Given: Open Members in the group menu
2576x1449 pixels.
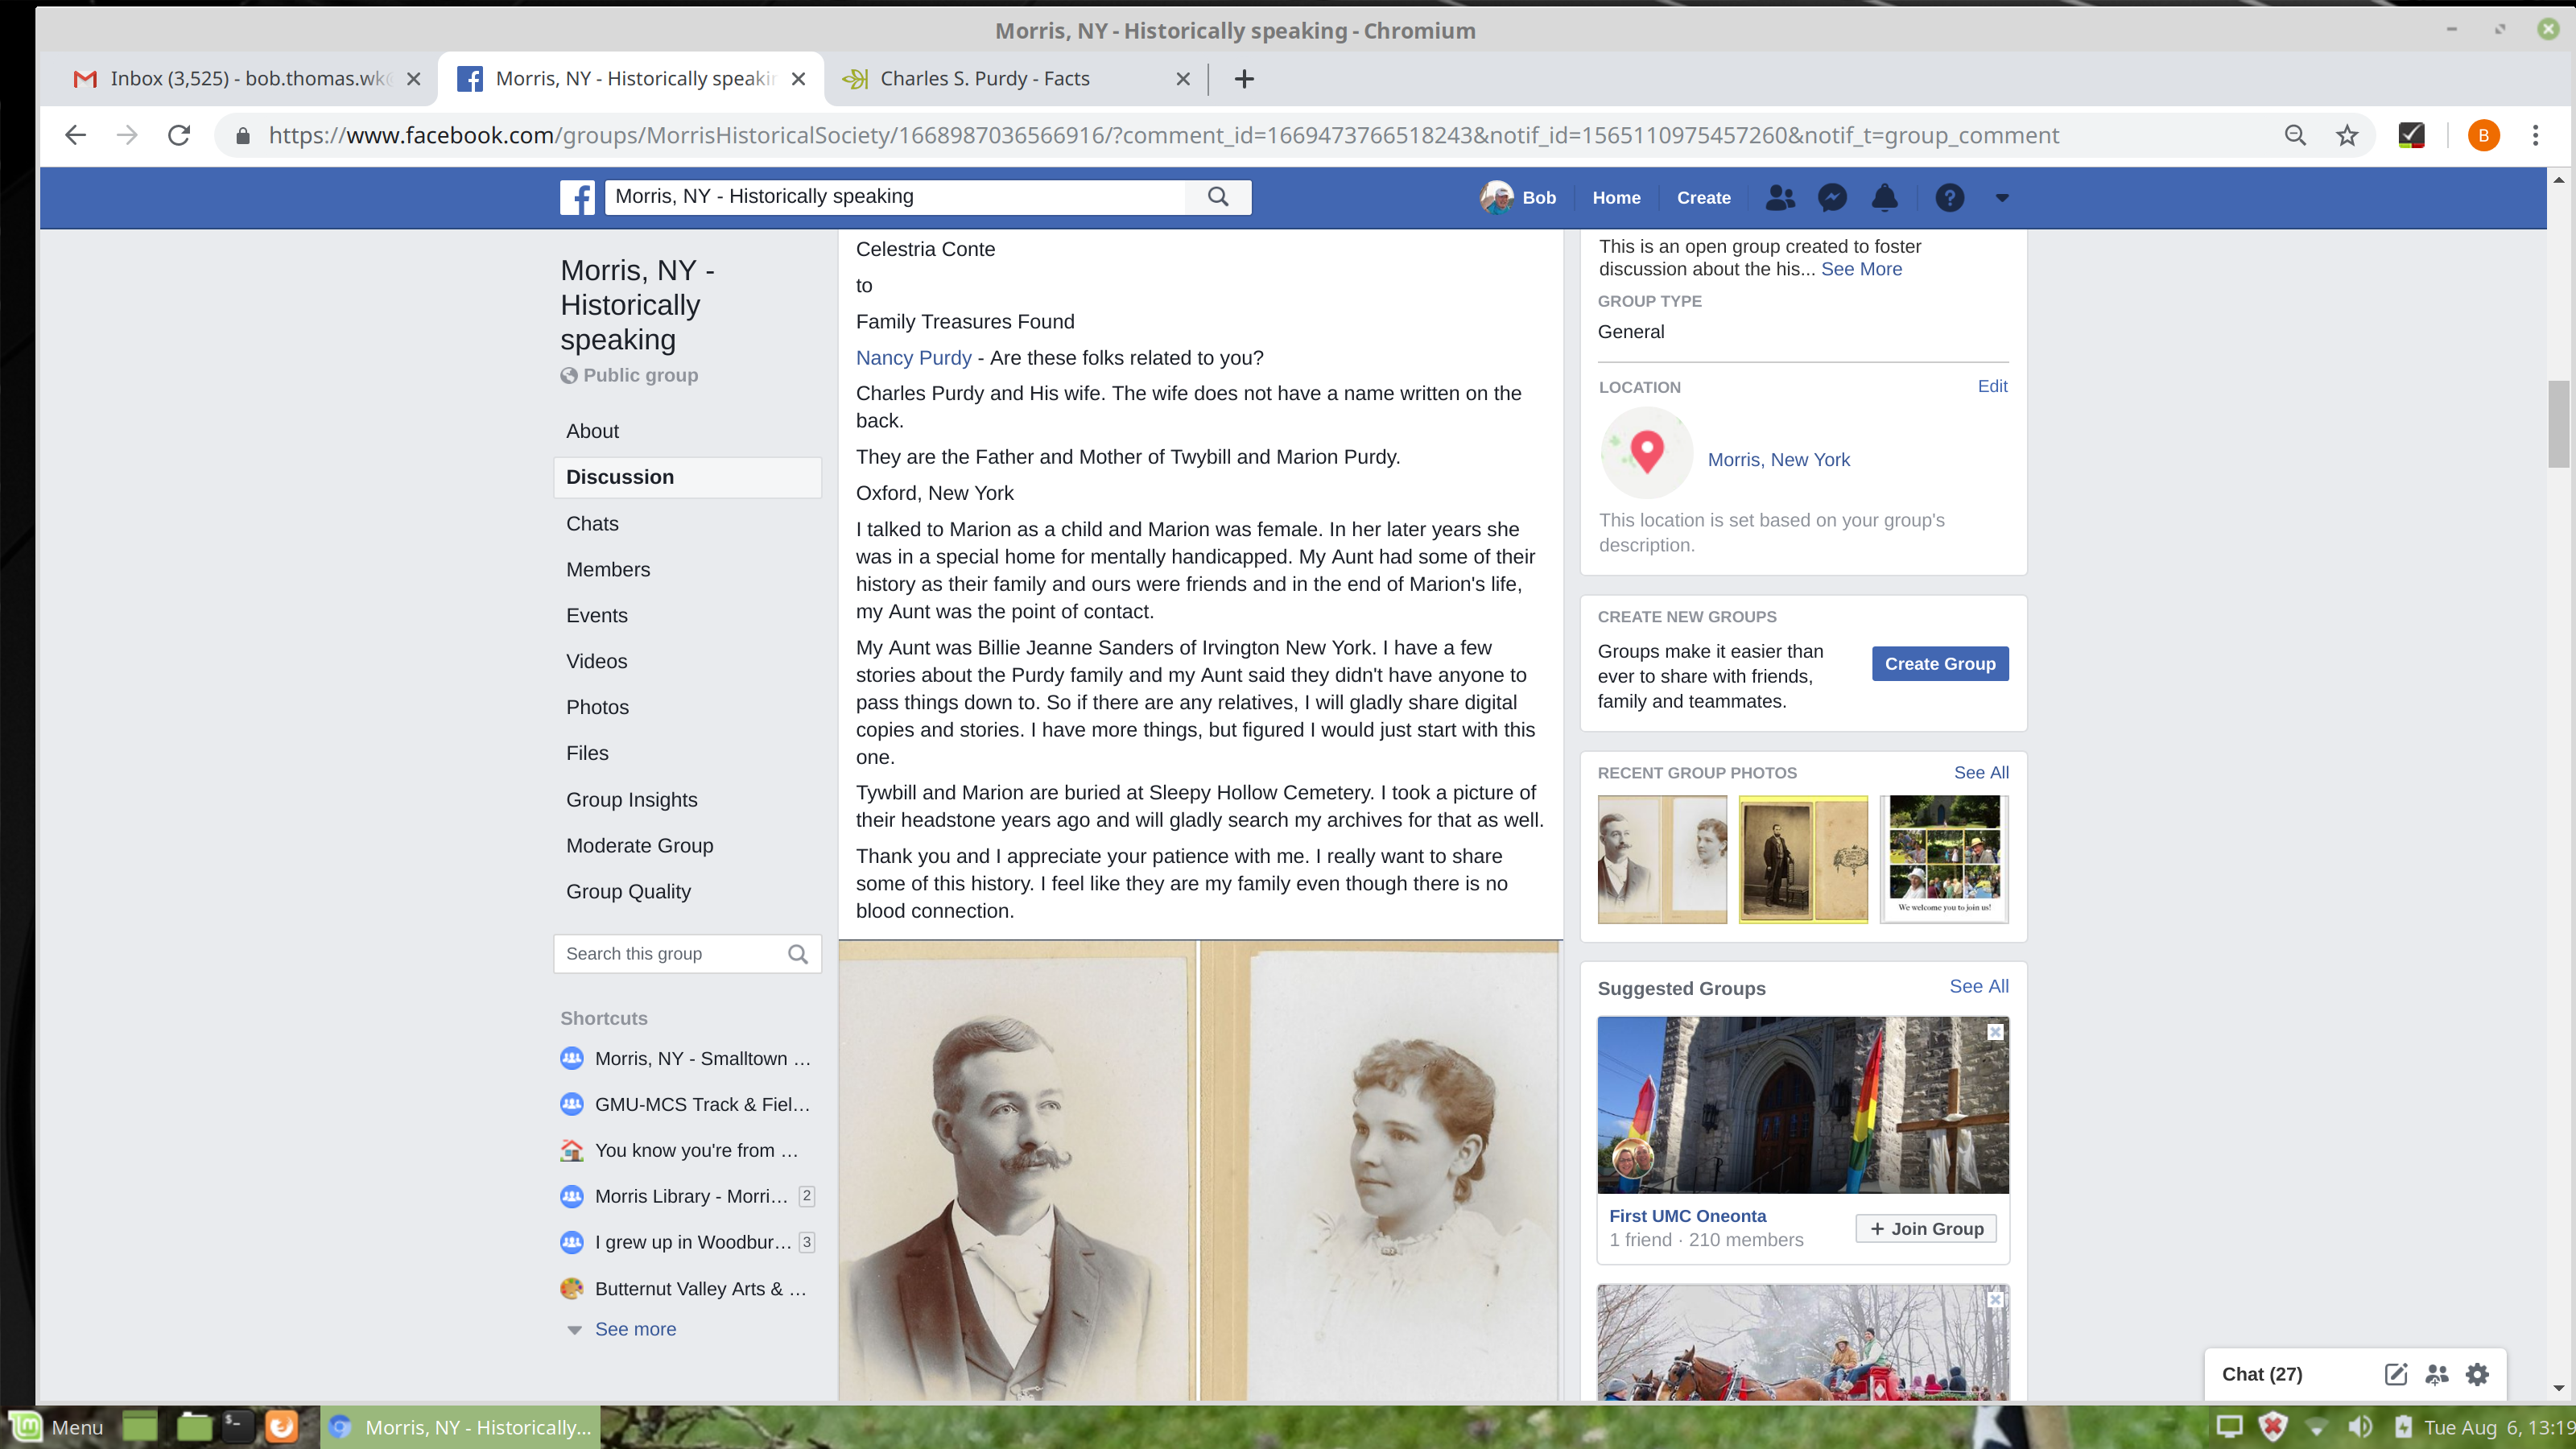Looking at the screenshot, I should [x=608, y=570].
